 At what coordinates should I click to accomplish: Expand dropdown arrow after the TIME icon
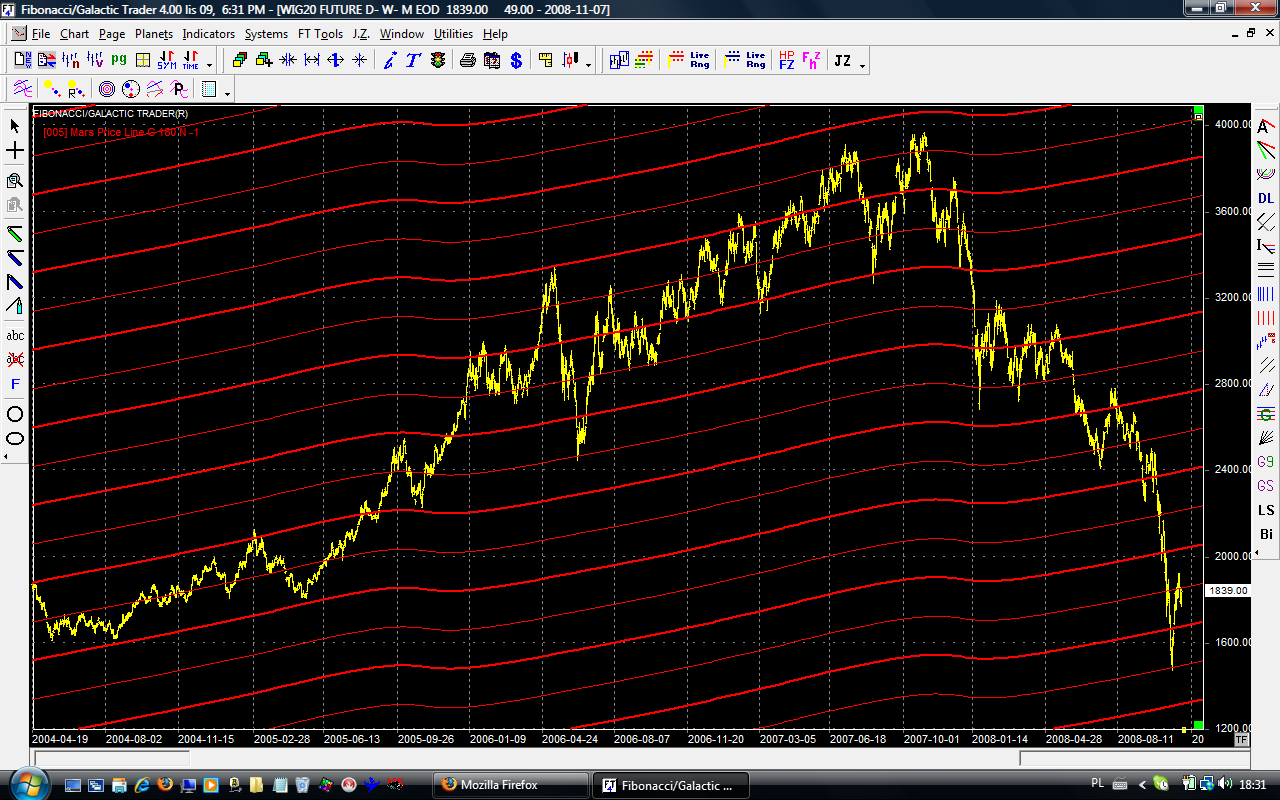pyautogui.click(x=211, y=64)
